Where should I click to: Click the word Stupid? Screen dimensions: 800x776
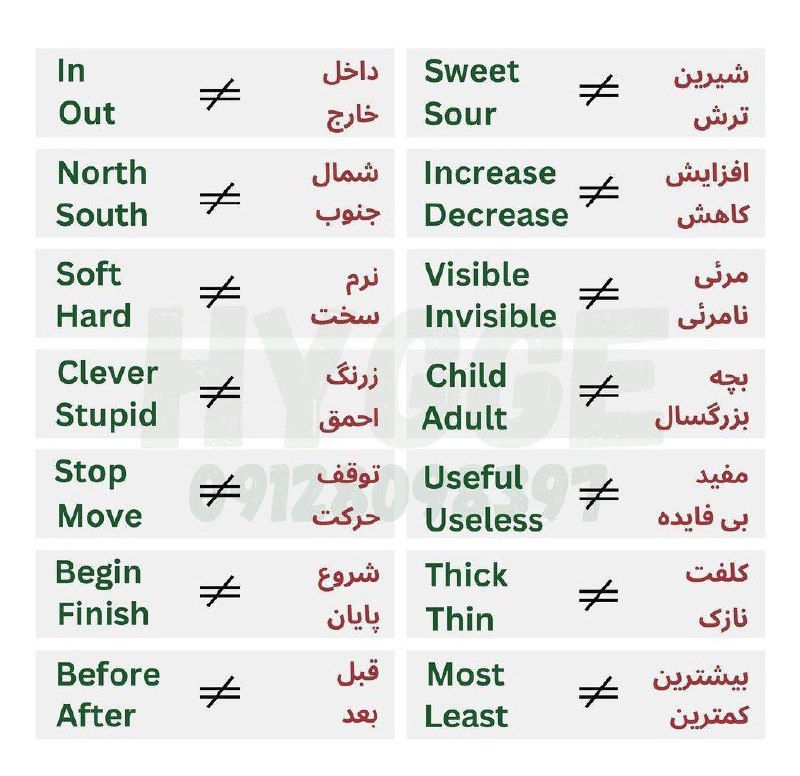pyautogui.click(x=106, y=415)
